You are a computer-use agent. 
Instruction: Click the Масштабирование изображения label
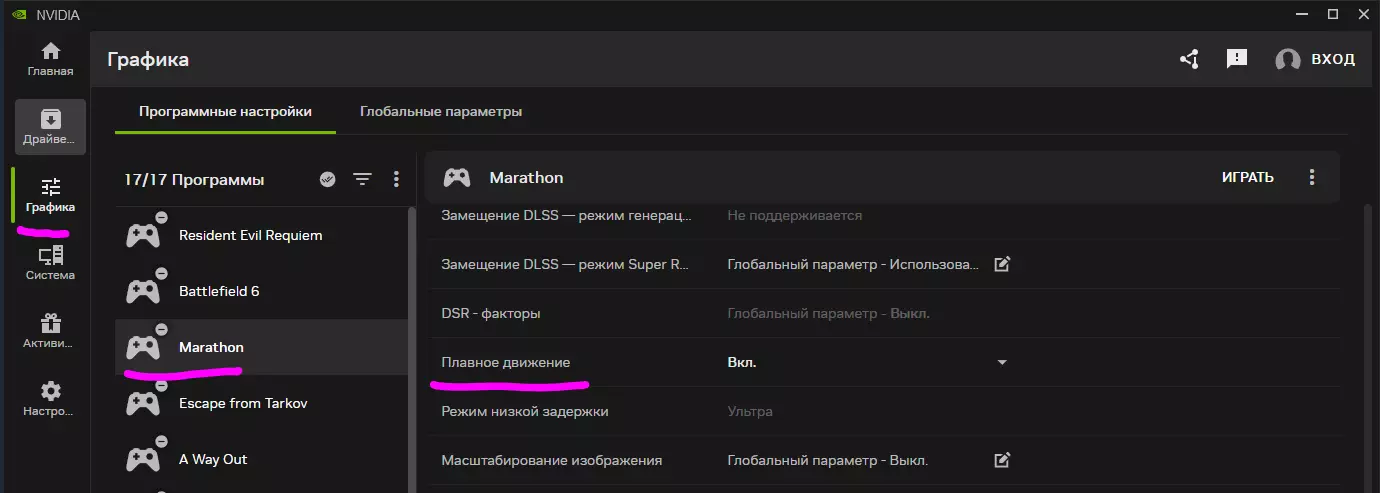[552, 460]
